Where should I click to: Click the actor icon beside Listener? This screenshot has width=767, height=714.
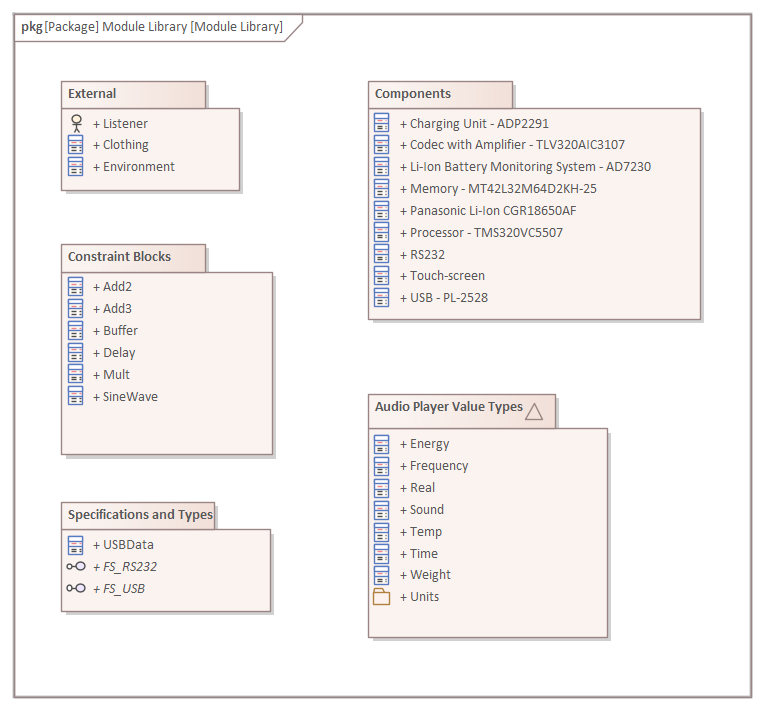click(x=76, y=123)
